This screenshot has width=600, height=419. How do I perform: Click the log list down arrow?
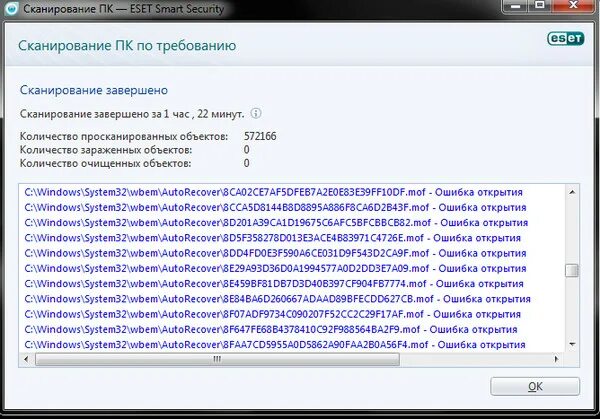tap(572, 344)
